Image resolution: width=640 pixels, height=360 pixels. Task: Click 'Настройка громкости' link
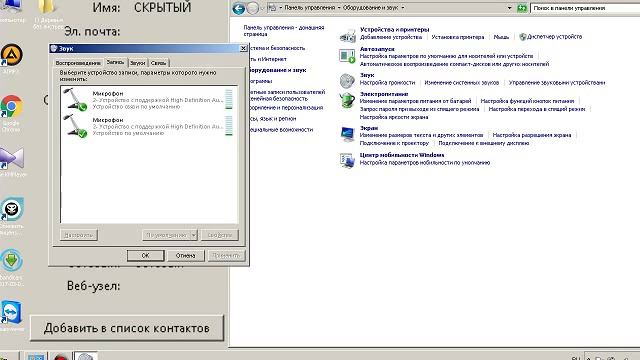click(387, 82)
